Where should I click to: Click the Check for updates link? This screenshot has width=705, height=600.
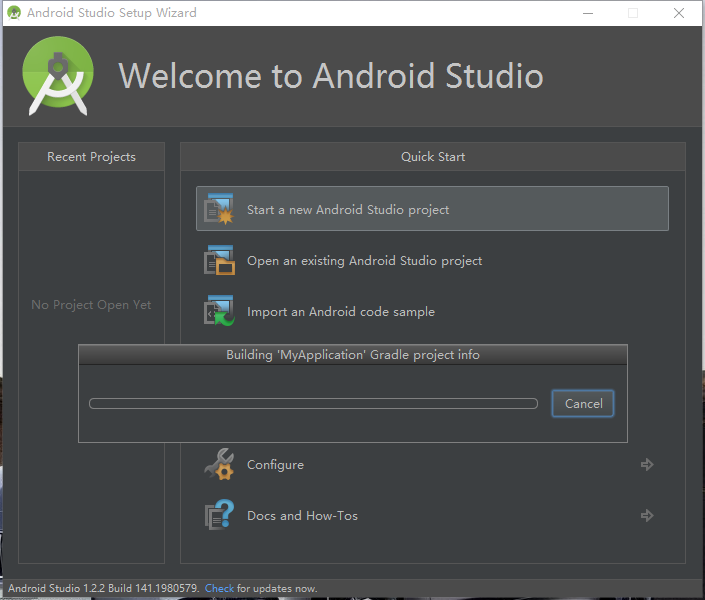point(219,588)
